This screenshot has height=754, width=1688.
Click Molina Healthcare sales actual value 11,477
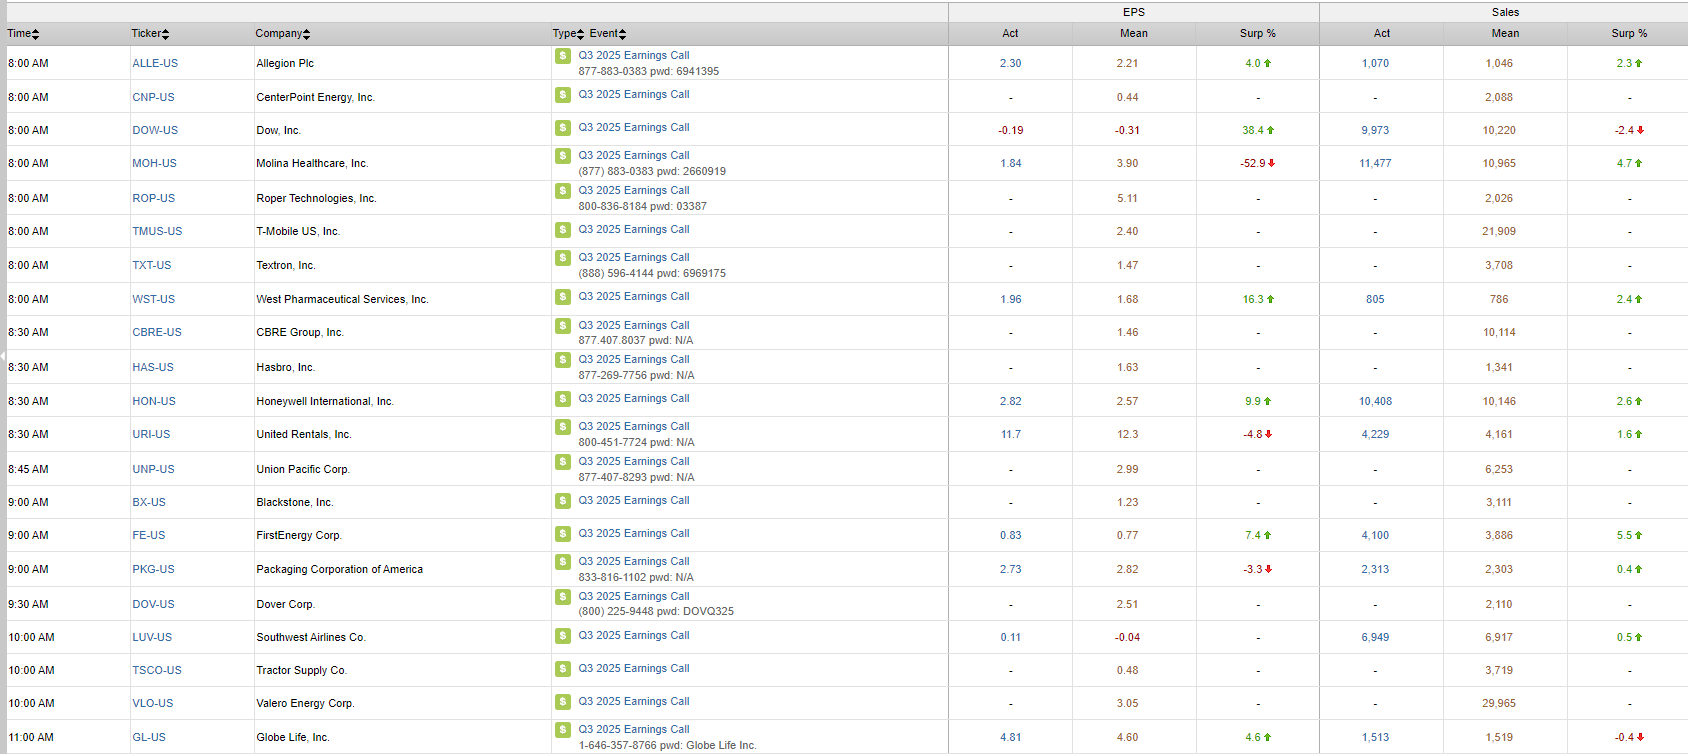coord(1375,164)
